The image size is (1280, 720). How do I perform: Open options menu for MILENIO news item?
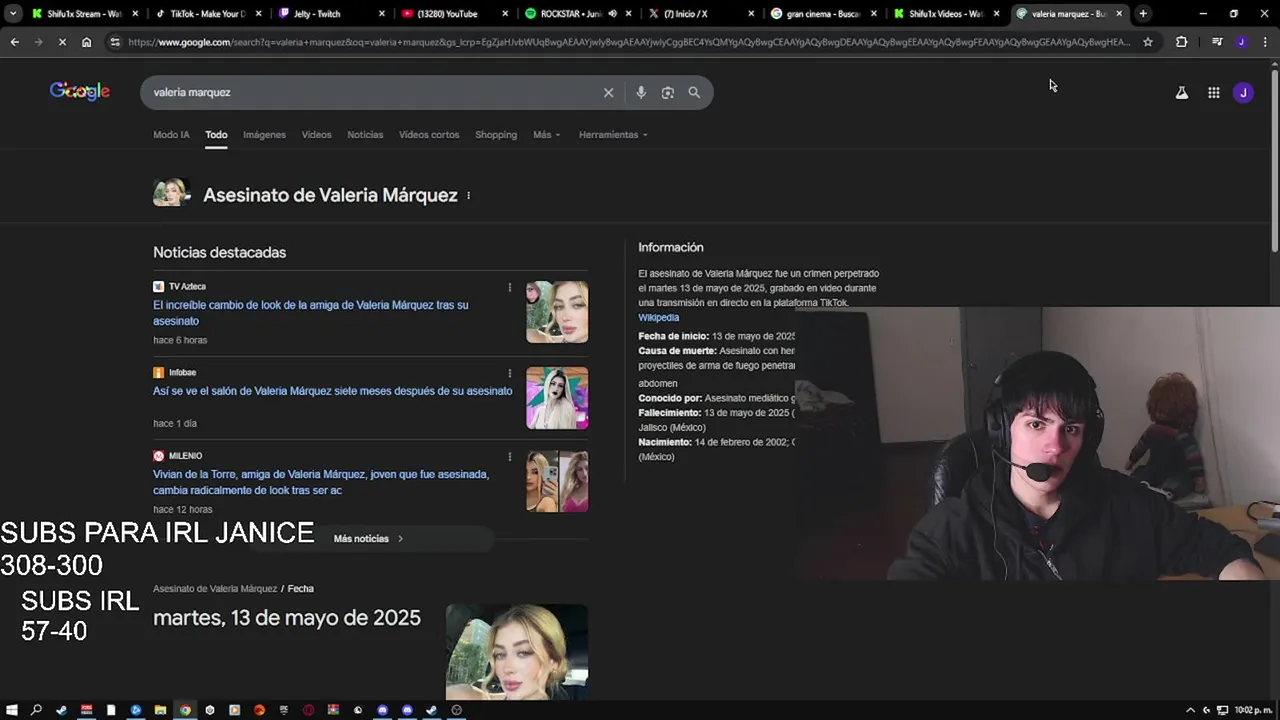509,456
